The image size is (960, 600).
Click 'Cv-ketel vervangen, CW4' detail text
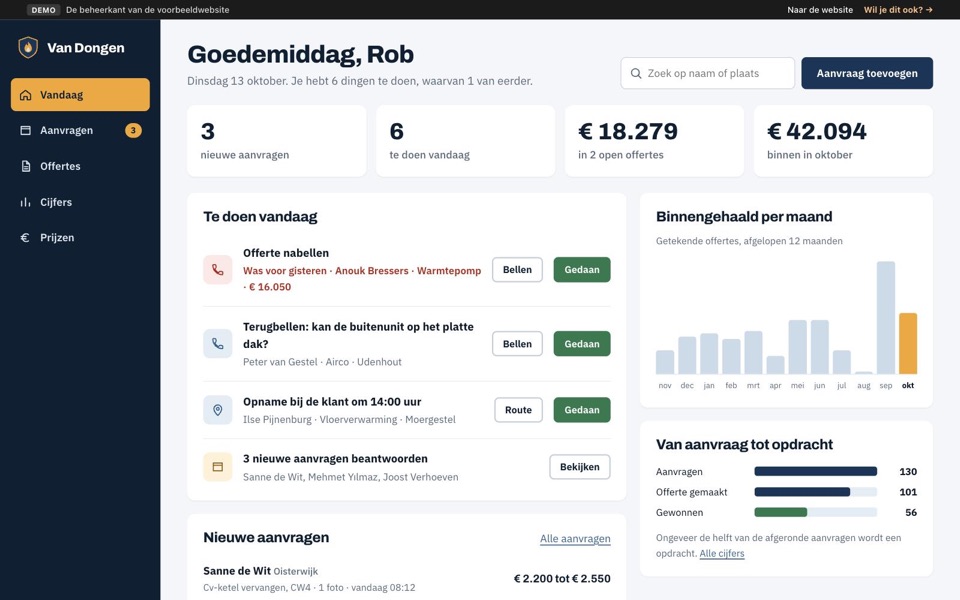coord(257,588)
